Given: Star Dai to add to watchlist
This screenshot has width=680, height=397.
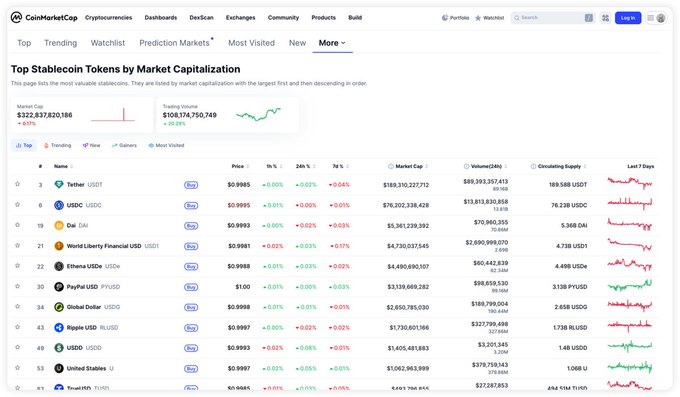Looking at the screenshot, I should pos(17,225).
